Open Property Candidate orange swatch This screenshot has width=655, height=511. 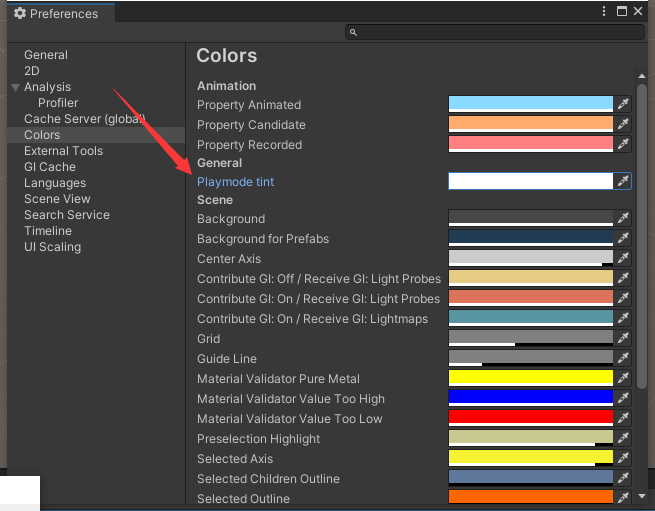click(x=531, y=124)
